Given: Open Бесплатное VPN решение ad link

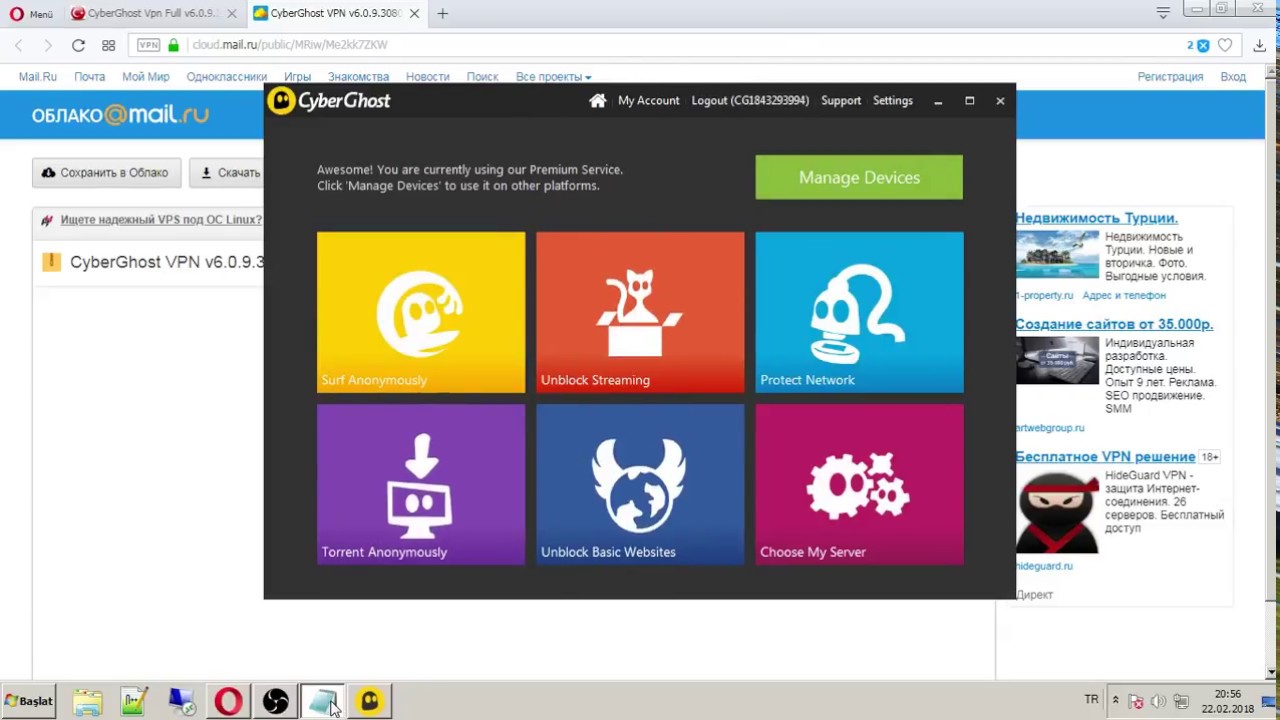Looking at the screenshot, I should point(1105,456).
